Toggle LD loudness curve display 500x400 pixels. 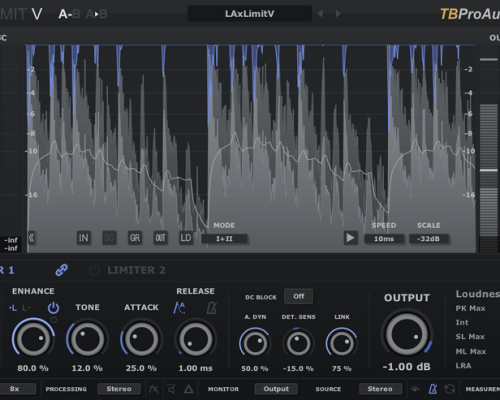pyautogui.click(x=186, y=238)
